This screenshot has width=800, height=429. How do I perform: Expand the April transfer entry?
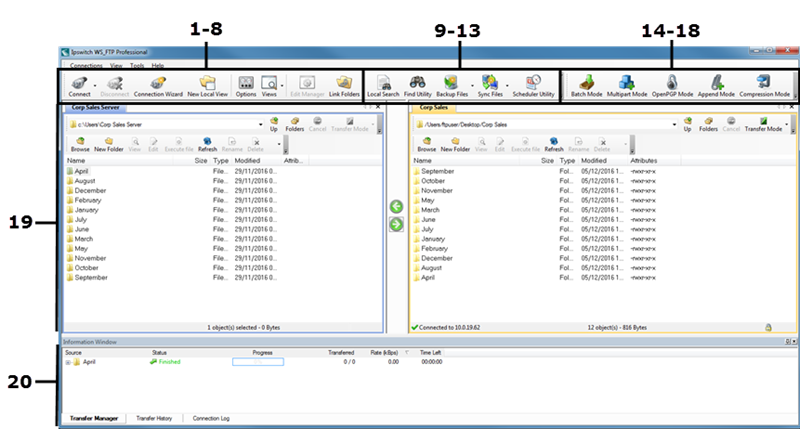[x=67, y=362]
